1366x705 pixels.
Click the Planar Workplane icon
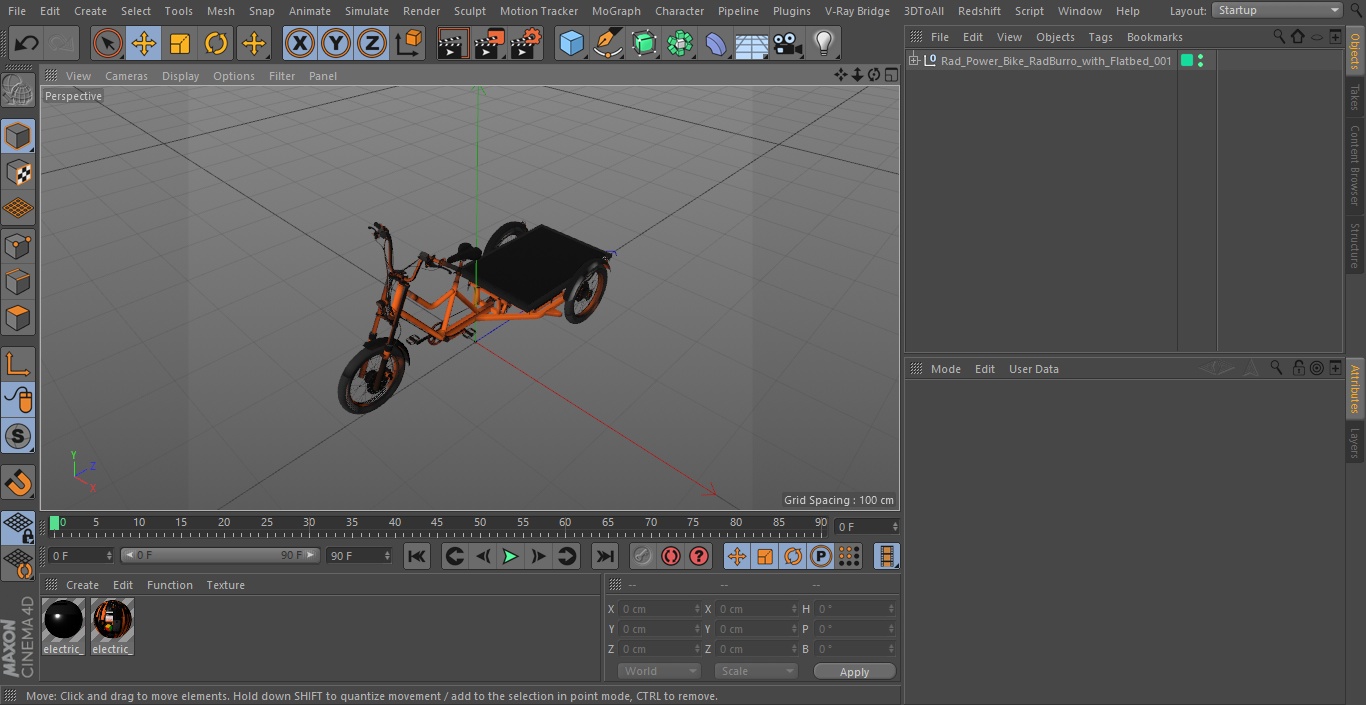coord(18,565)
